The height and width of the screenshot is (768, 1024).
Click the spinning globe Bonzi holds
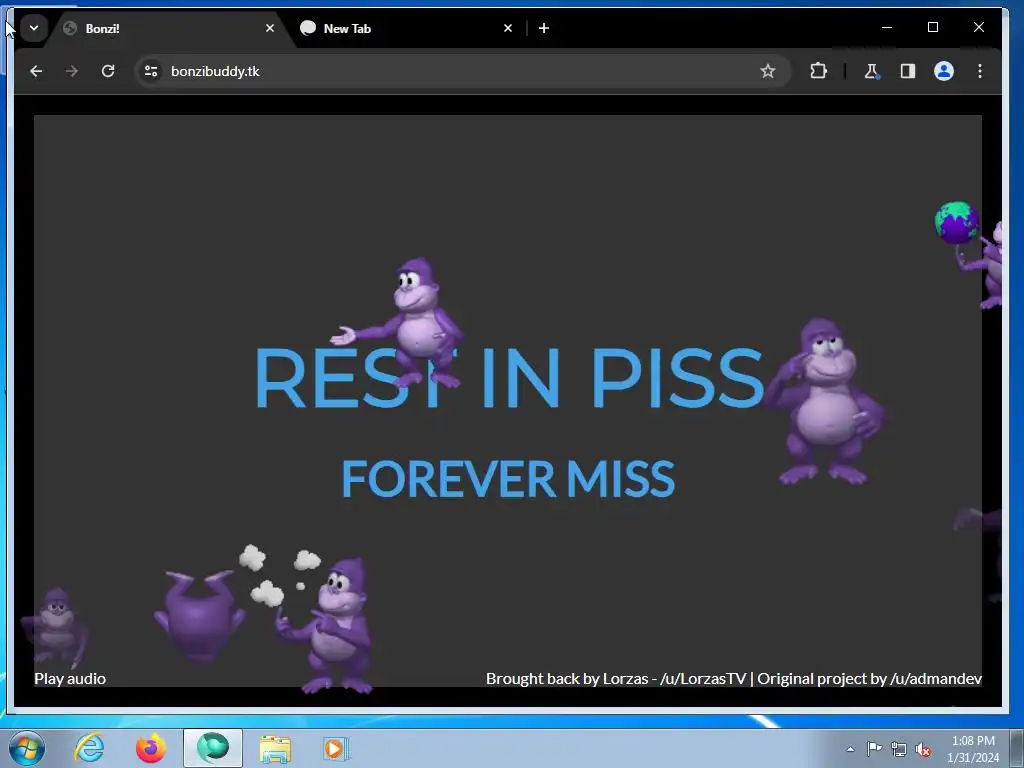pyautogui.click(x=957, y=223)
